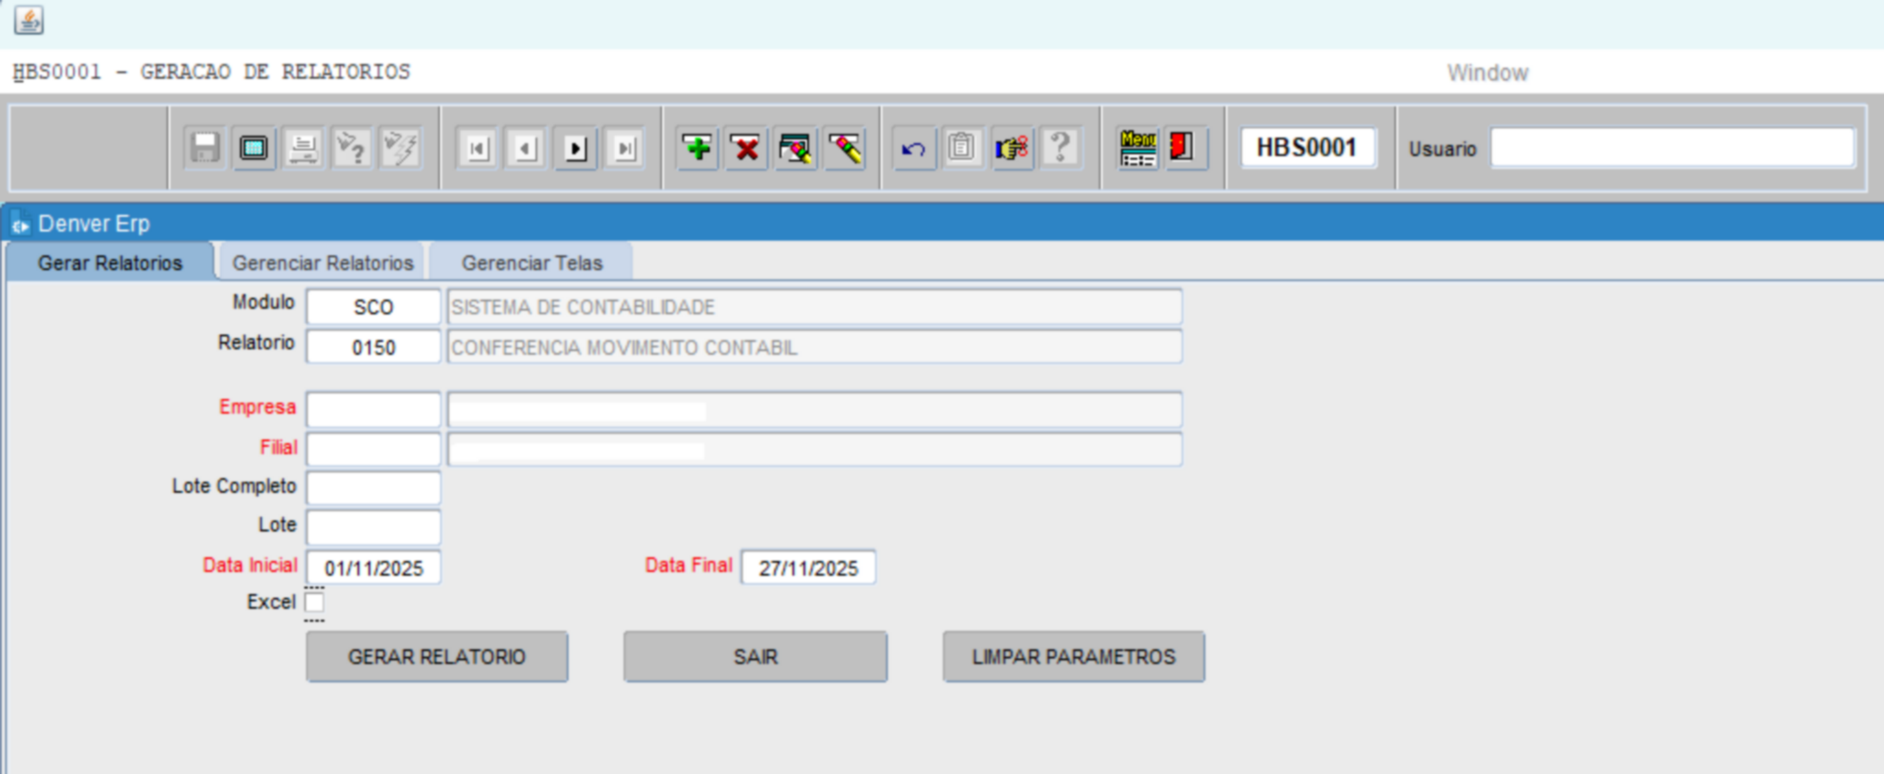Click the Empresa code input field
Viewport: 1884px width, 774px height.
coord(373,410)
